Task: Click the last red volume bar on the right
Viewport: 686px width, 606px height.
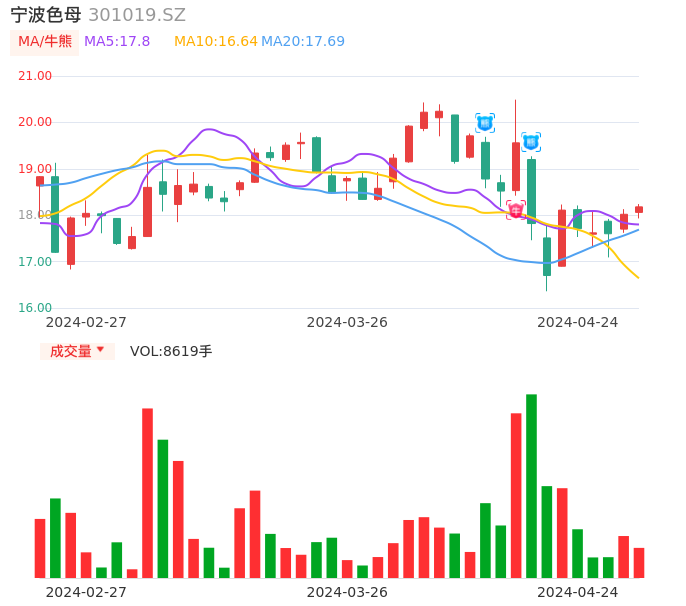Action: coord(639,563)
